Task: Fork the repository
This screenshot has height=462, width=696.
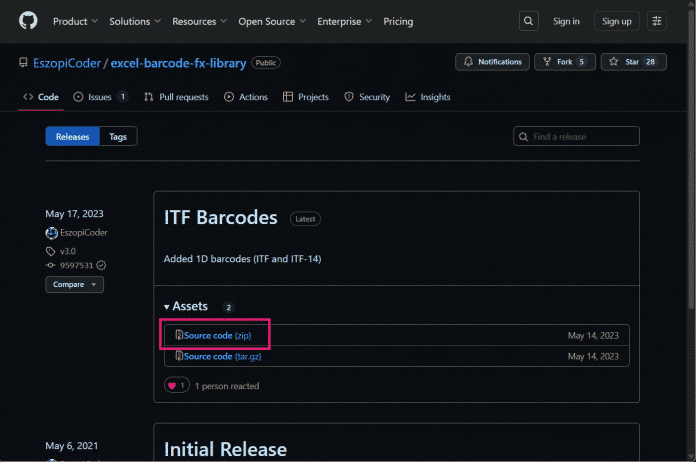Action: [566, 62]
